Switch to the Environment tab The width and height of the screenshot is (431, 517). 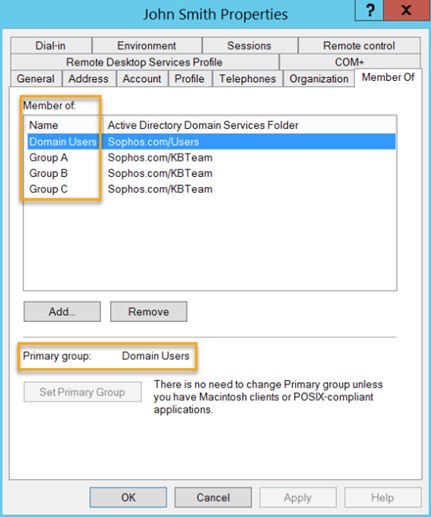147,46
